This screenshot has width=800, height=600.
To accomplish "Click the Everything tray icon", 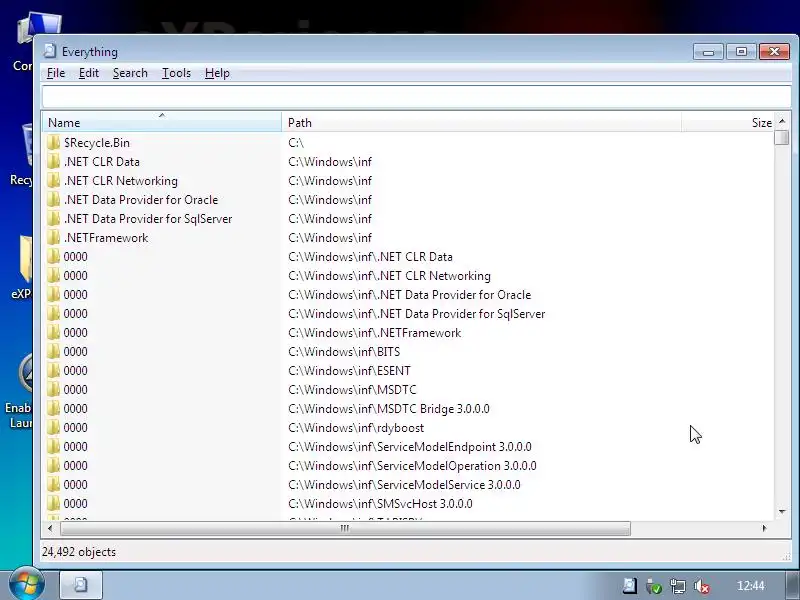I will click(x=630, y=586).
